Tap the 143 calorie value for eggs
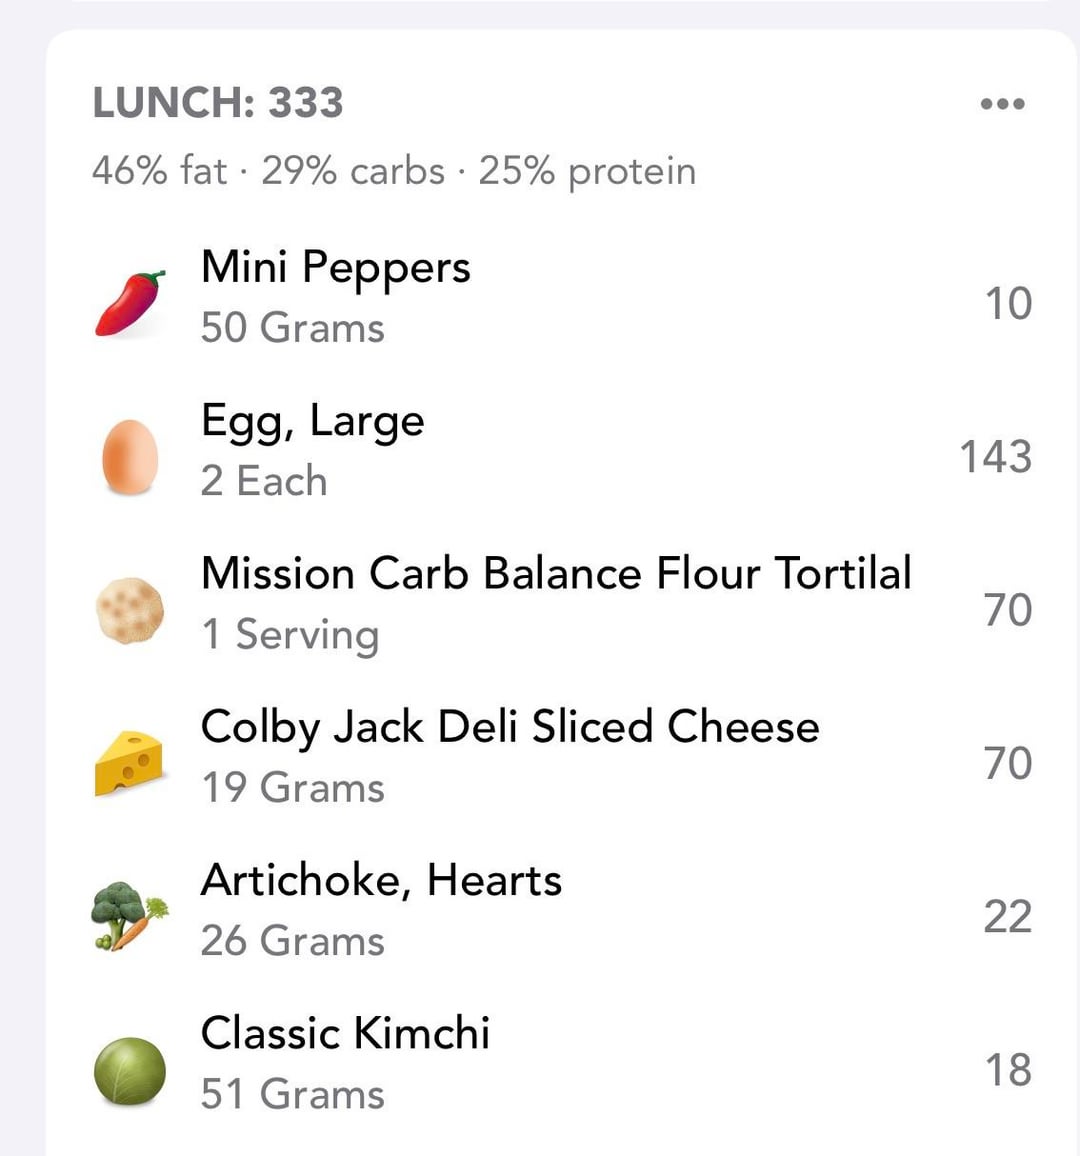 [x=995, y=457]
